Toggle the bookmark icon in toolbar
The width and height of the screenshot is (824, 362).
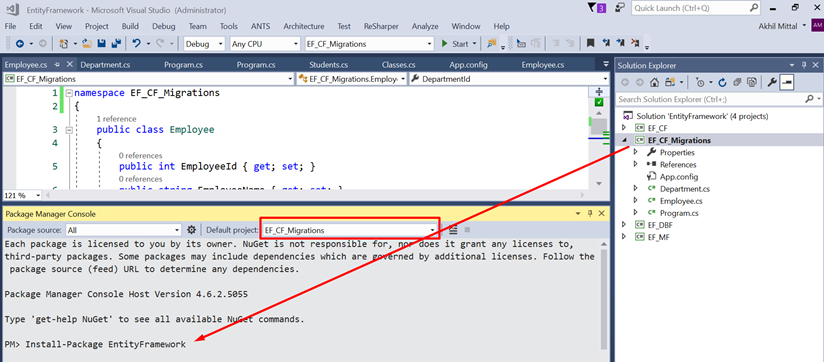[x=591, y=44]
